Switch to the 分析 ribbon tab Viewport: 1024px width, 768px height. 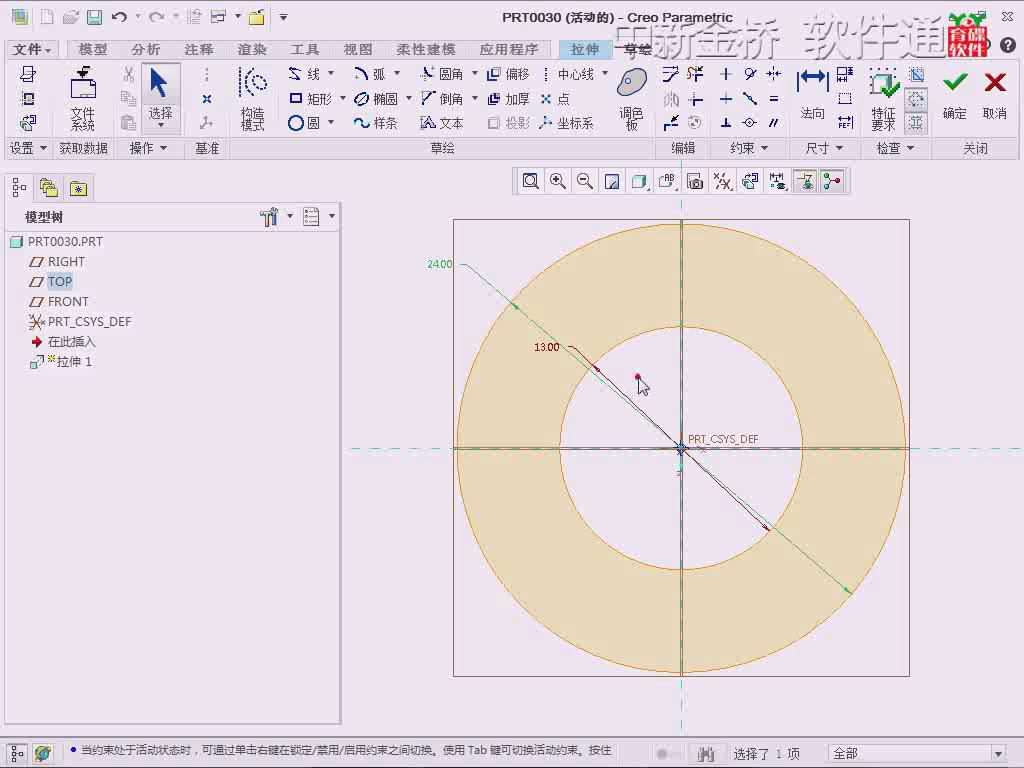click(146, 49)
